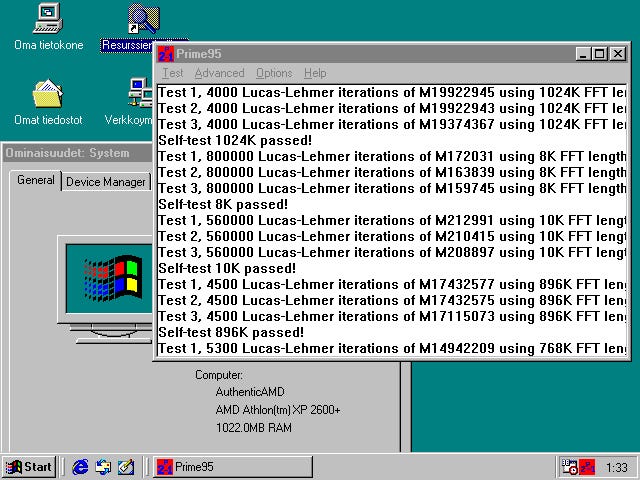Click the Test 1 line for M14942209
Screen dimensions: 640x480
coord(392,348)
